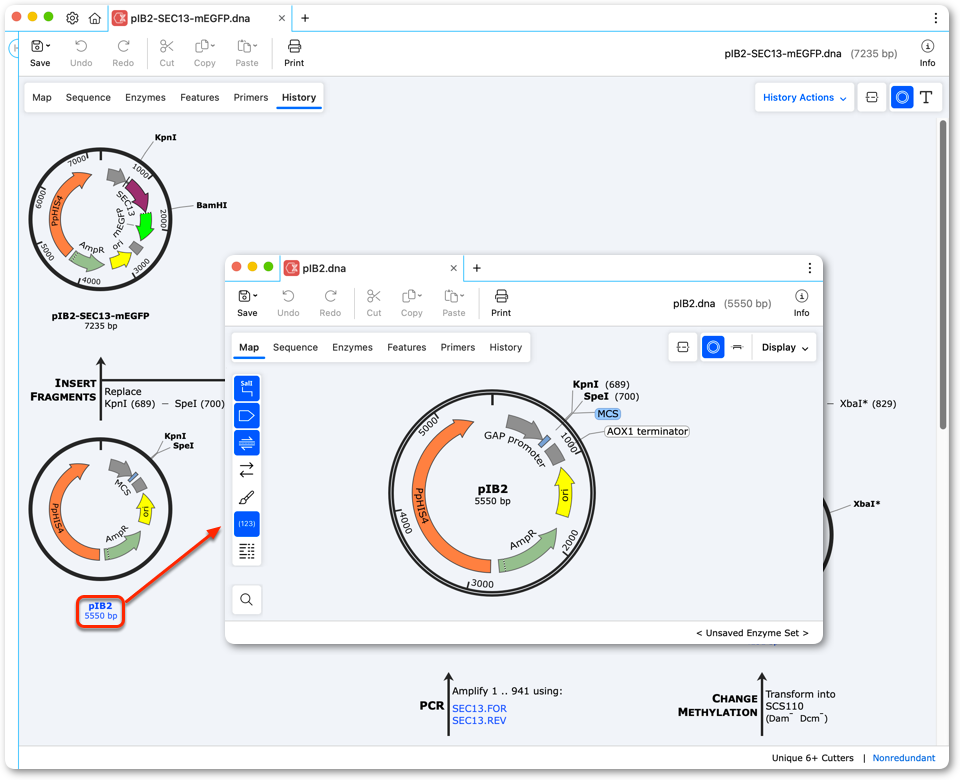Image resolution: width=960 pixels, height=780 pixels.
Task: Toggle the show primers side button
Action: click(247, 443)
